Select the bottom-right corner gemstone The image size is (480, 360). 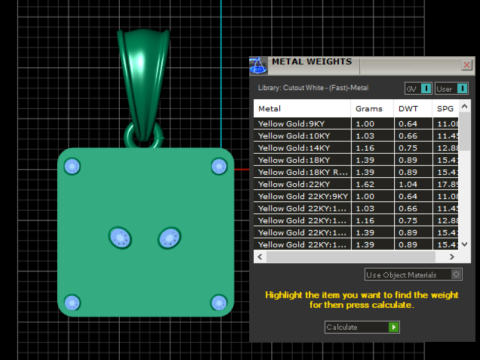point(219,303)
